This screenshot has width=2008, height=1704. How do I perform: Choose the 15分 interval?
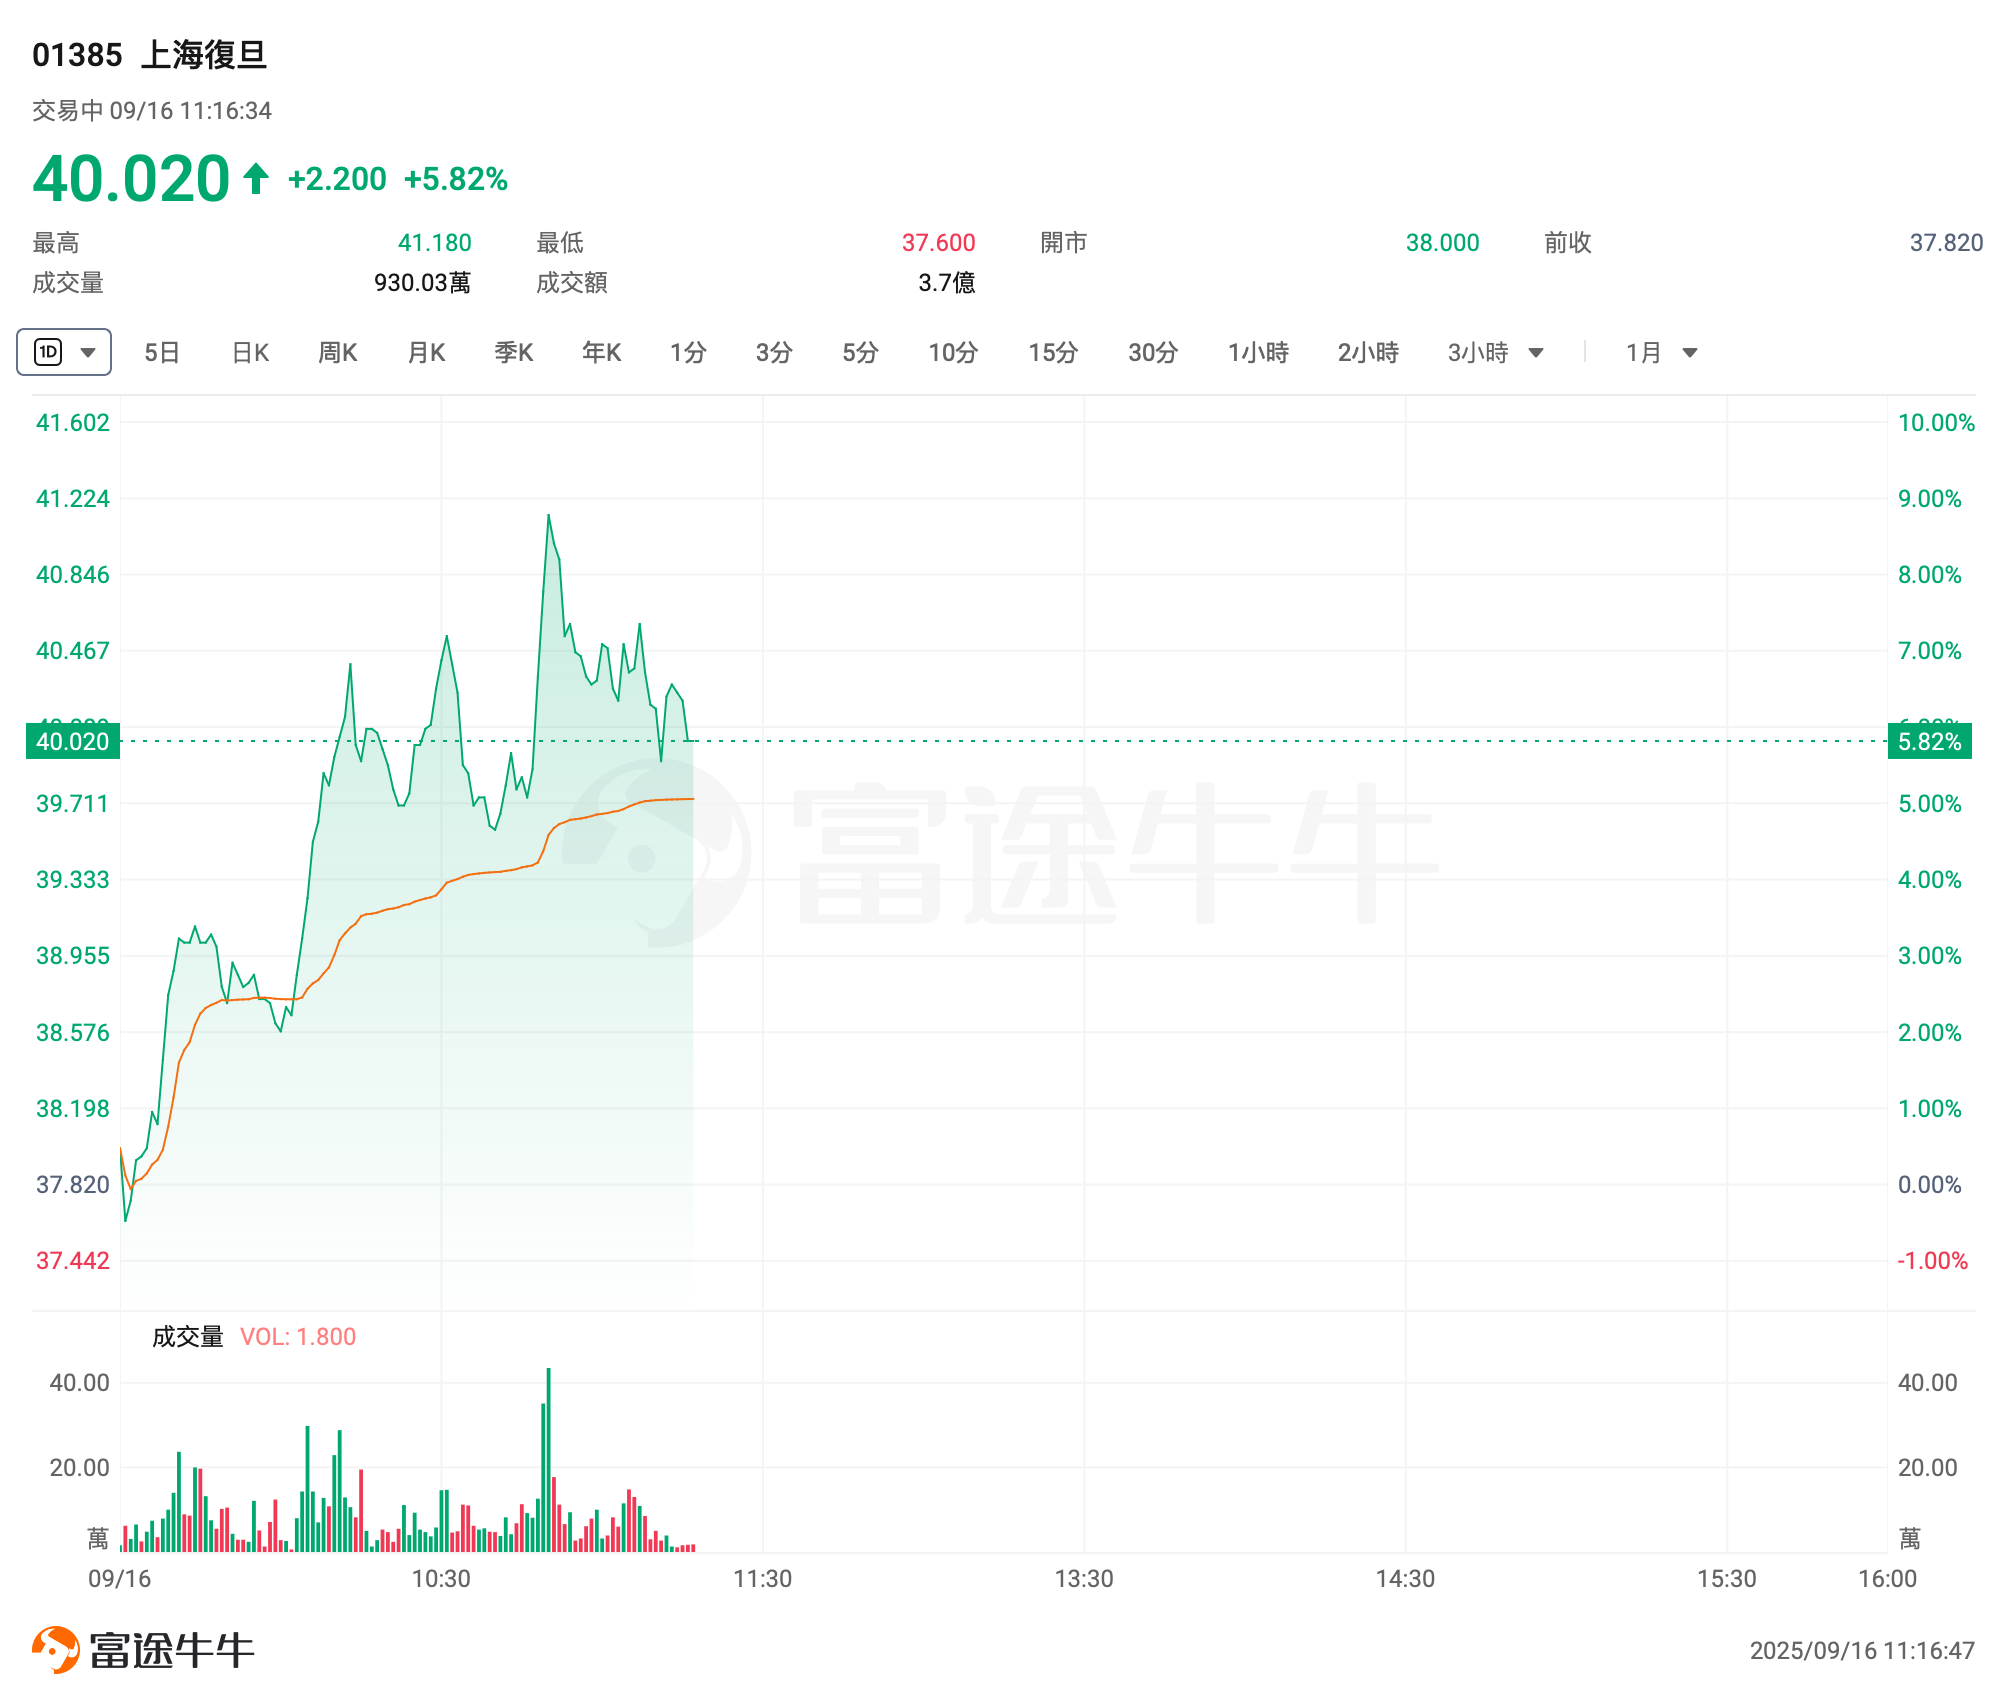(x=1053, y=352)
